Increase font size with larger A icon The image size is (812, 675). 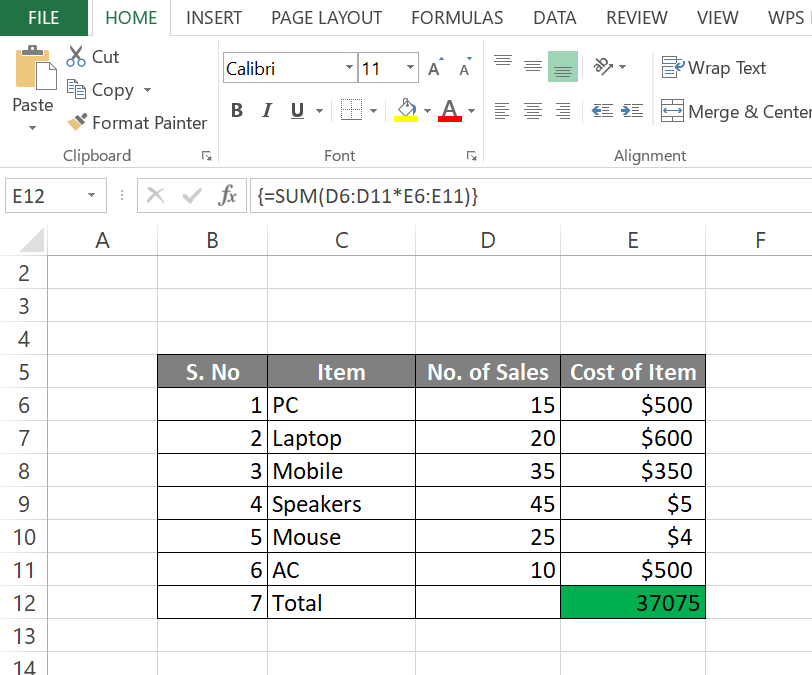434,69
